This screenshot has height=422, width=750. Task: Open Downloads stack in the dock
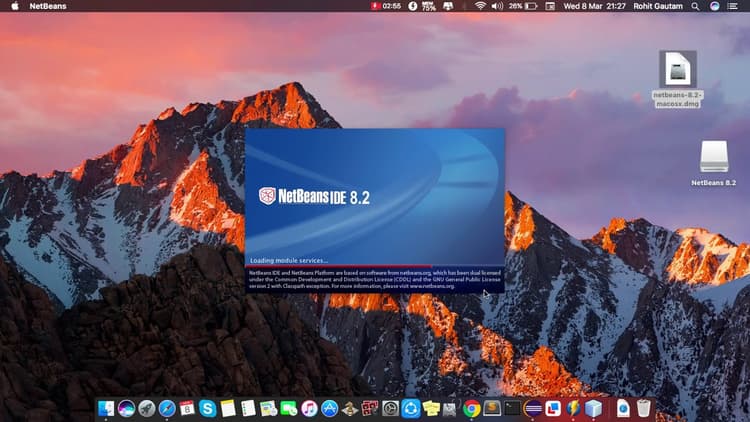623,409
